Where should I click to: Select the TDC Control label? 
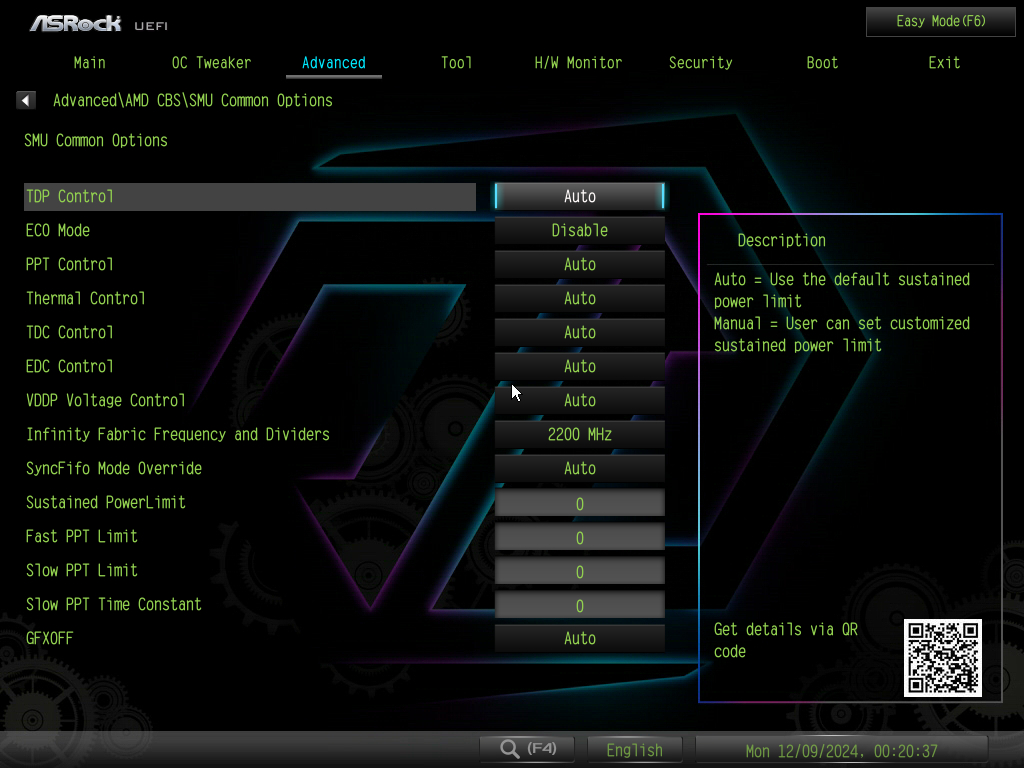pyautogui.click(x=69, y=332)
